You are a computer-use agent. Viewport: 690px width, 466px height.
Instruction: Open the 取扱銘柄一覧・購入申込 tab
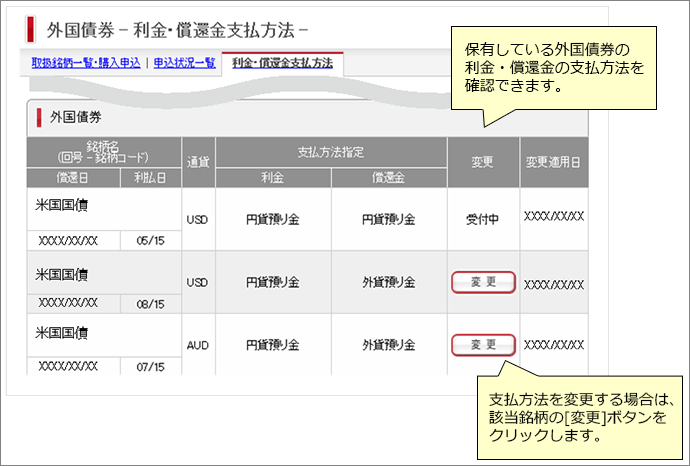point(86,63)
